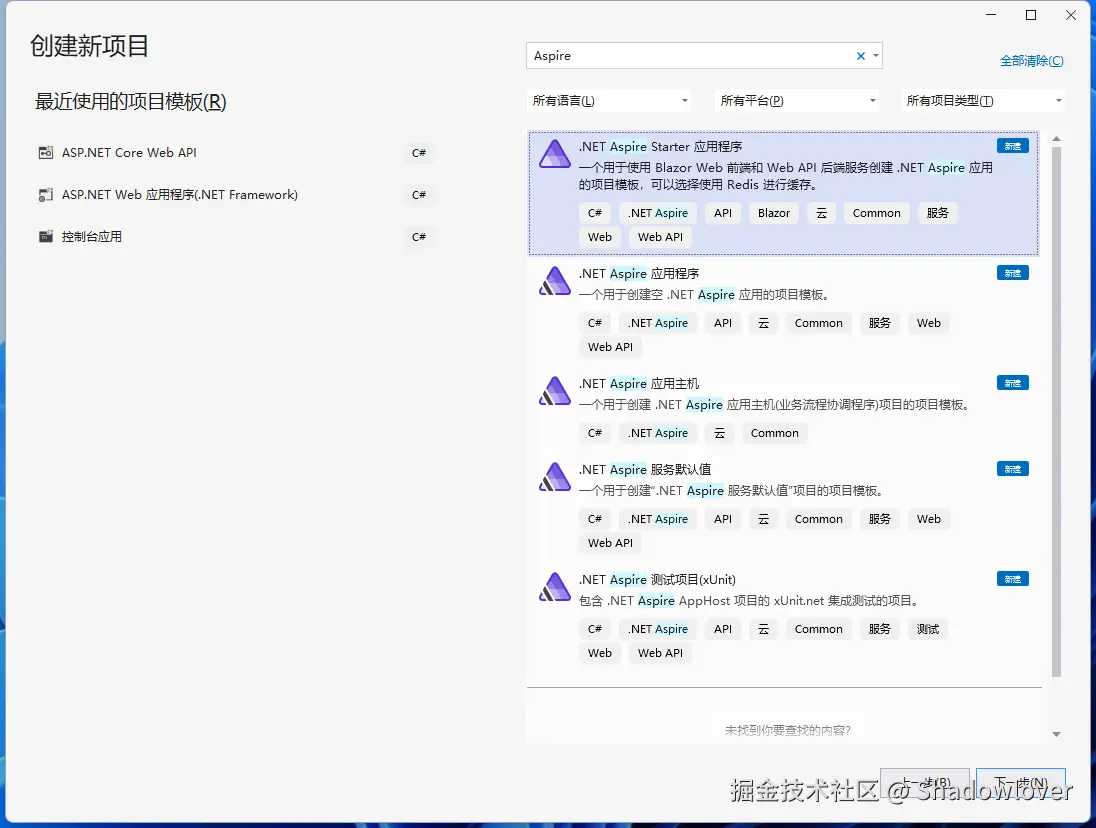Click the .NET Aspire 服务默认值 template icon
Image resolution: width=1096 pixels, height=828 pixels.
(555, 477)
